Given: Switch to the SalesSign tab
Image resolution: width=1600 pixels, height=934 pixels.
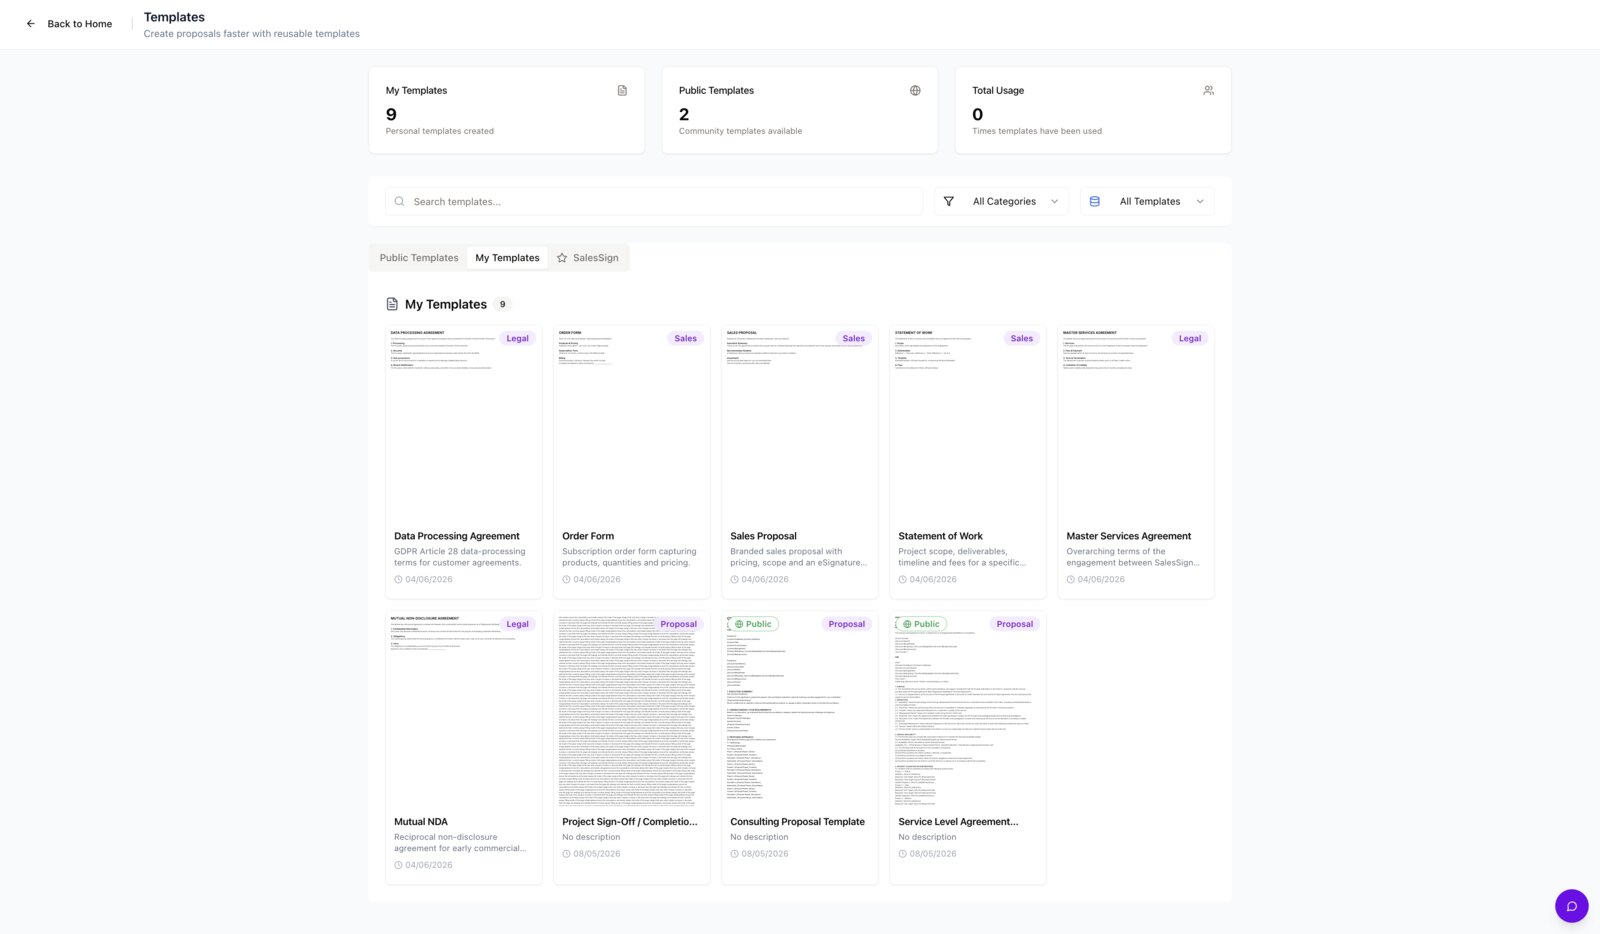Looking at the screenshot, I should [x=588, y=258].
